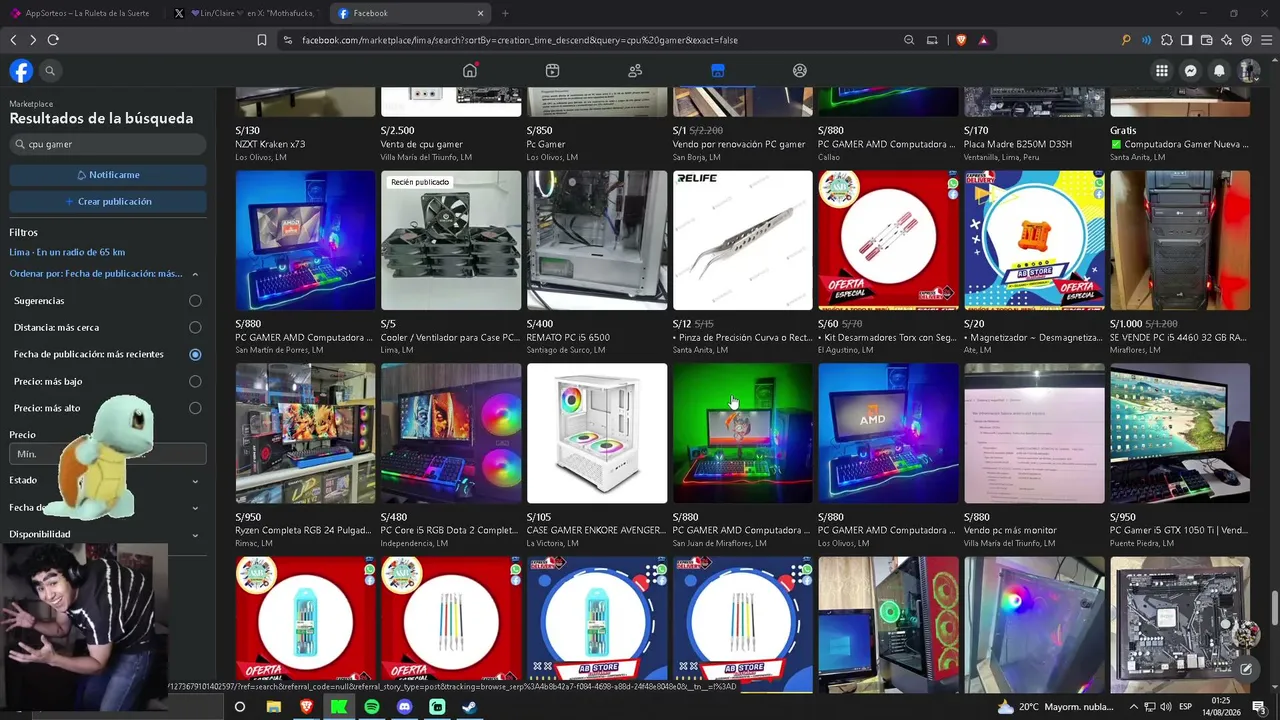Open the RELIFE tweezers listing thumbnail
The width and height of the screenshot is (1280, 720).
(743, 240)
